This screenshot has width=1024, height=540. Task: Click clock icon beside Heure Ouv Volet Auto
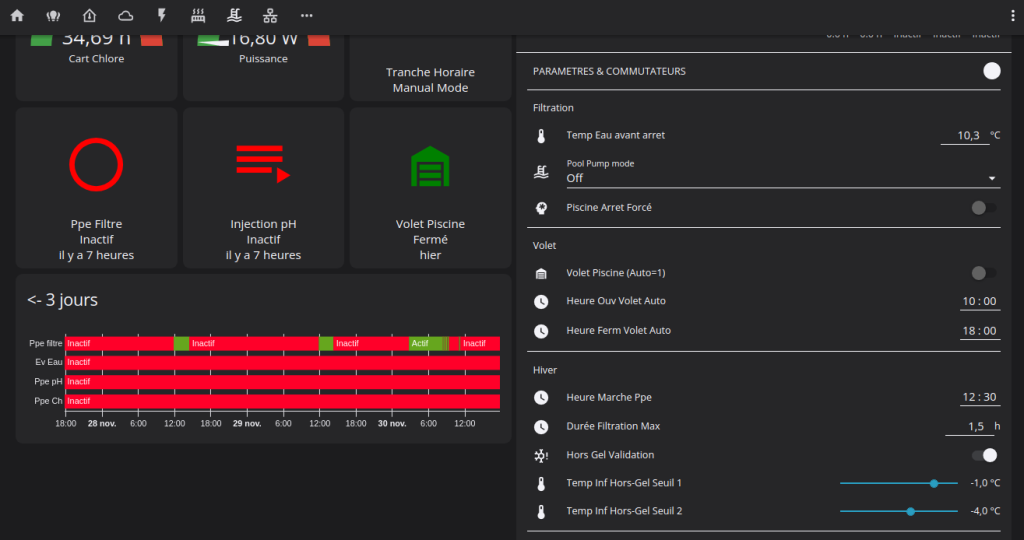point(541,302)
